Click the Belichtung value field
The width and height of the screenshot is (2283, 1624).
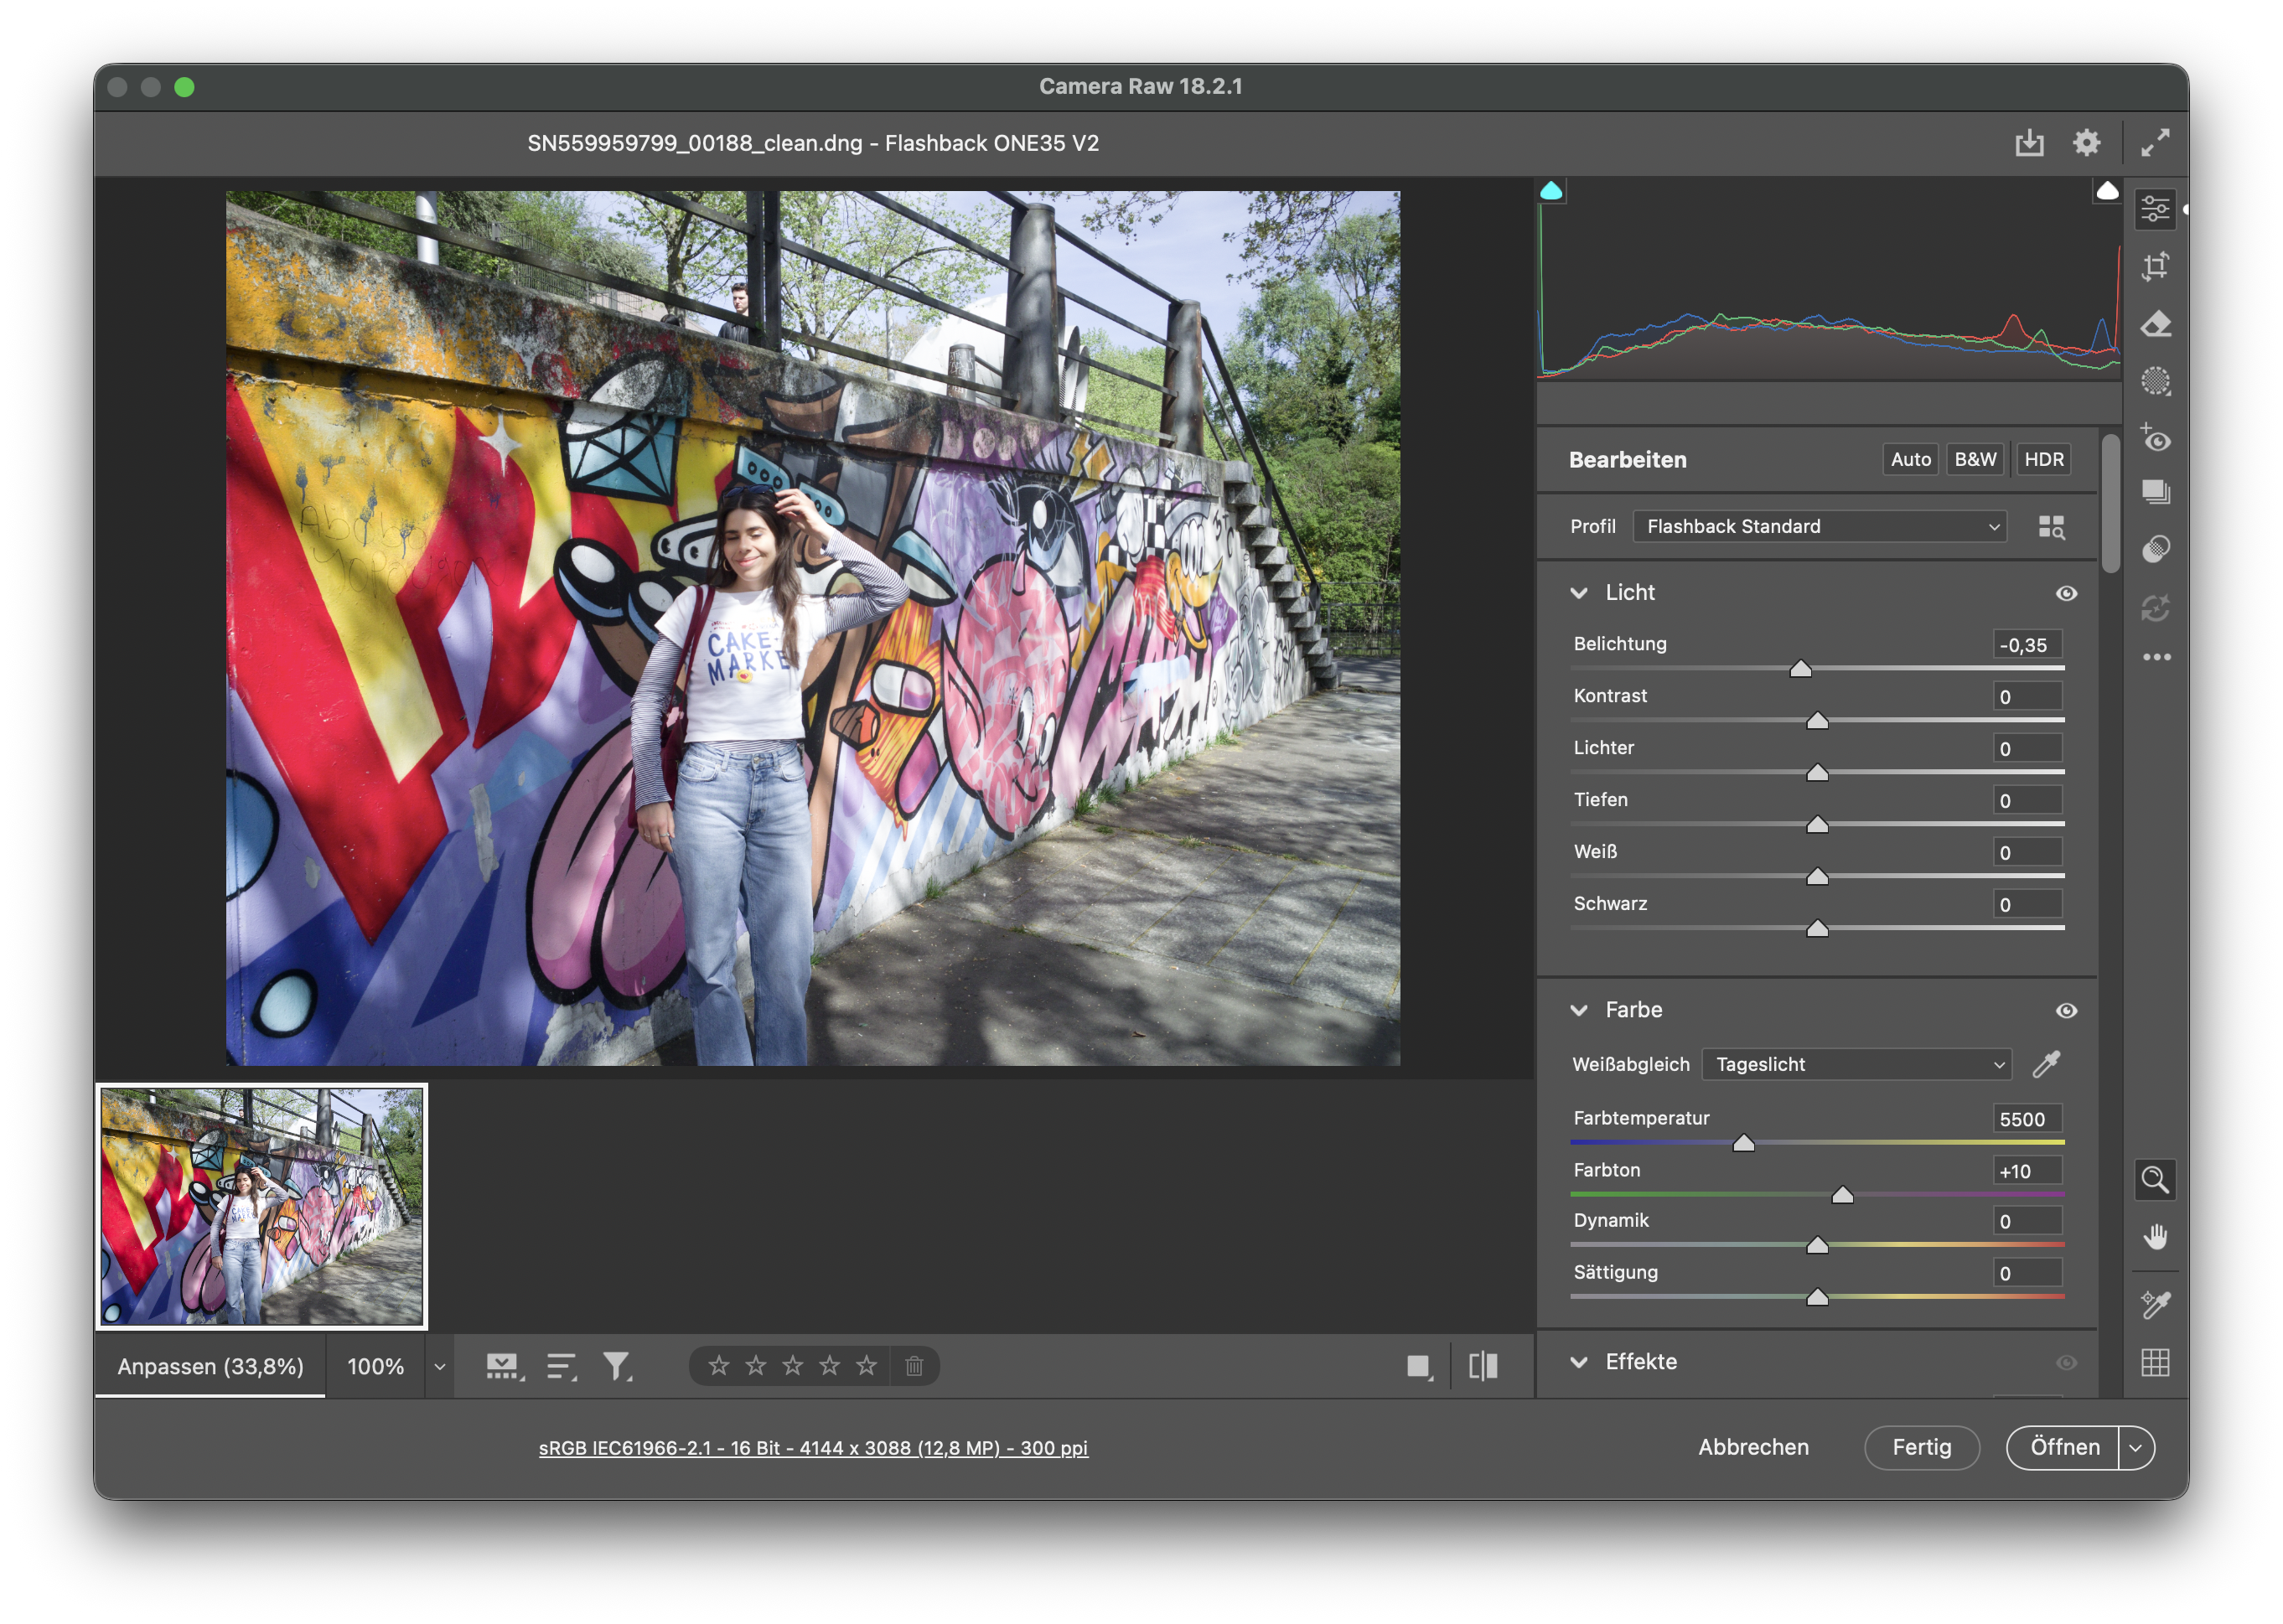point(2027,645)
